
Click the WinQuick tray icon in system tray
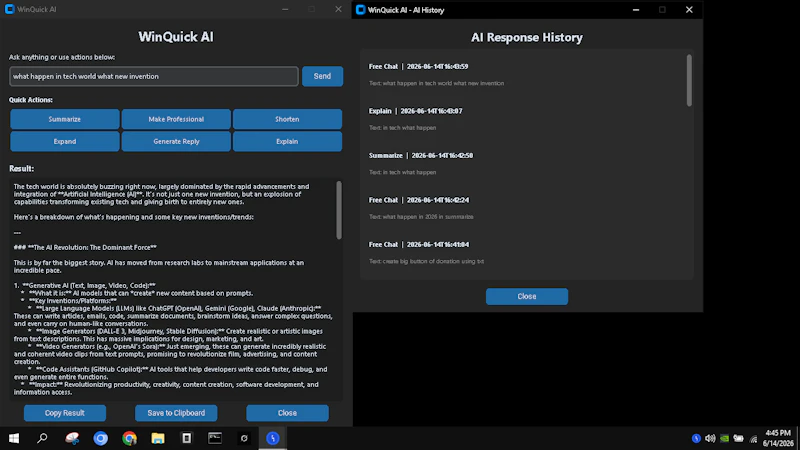[x=696, y=438]
